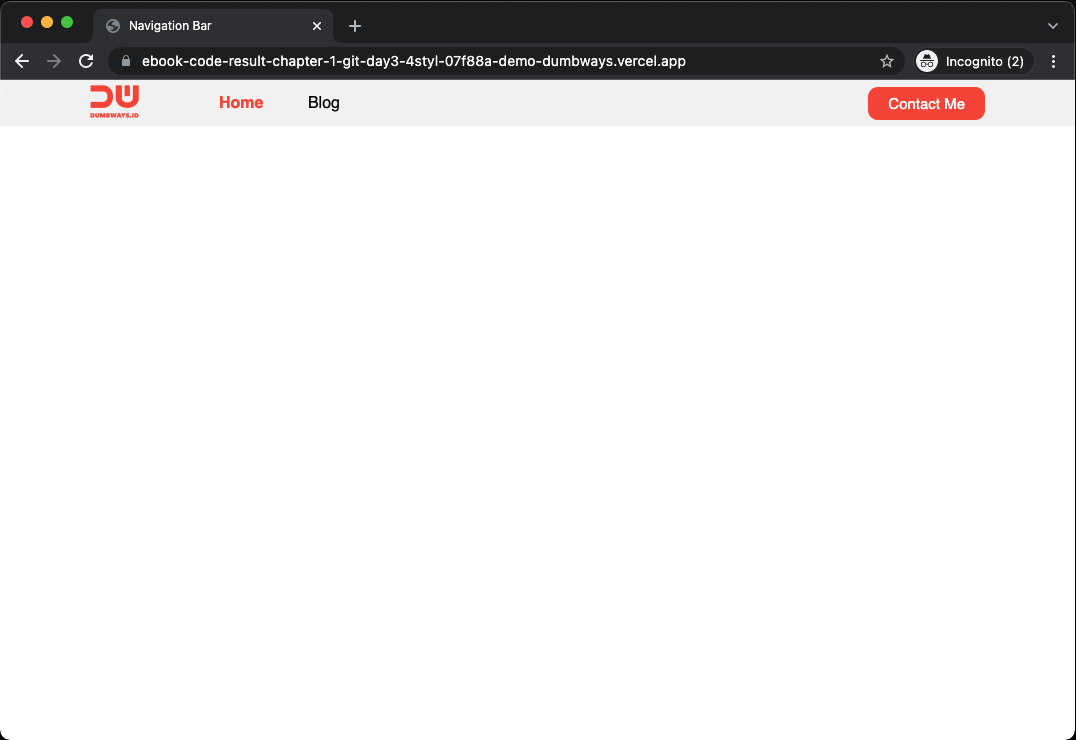Expand the tab search chevron
This screenshot has width=1076, height=740.
point(1053,26)
